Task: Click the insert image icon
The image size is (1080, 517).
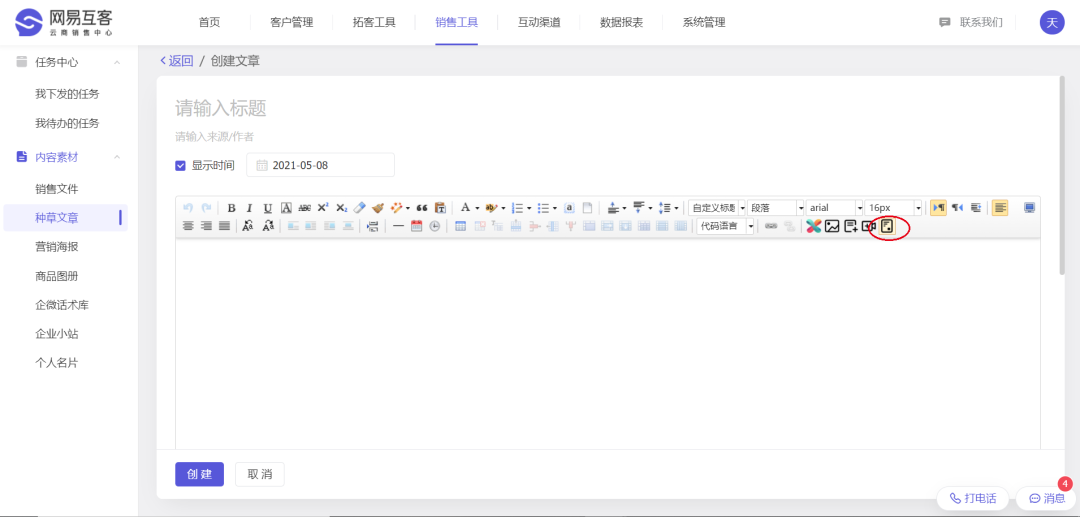Action: (x=831, y=226)
